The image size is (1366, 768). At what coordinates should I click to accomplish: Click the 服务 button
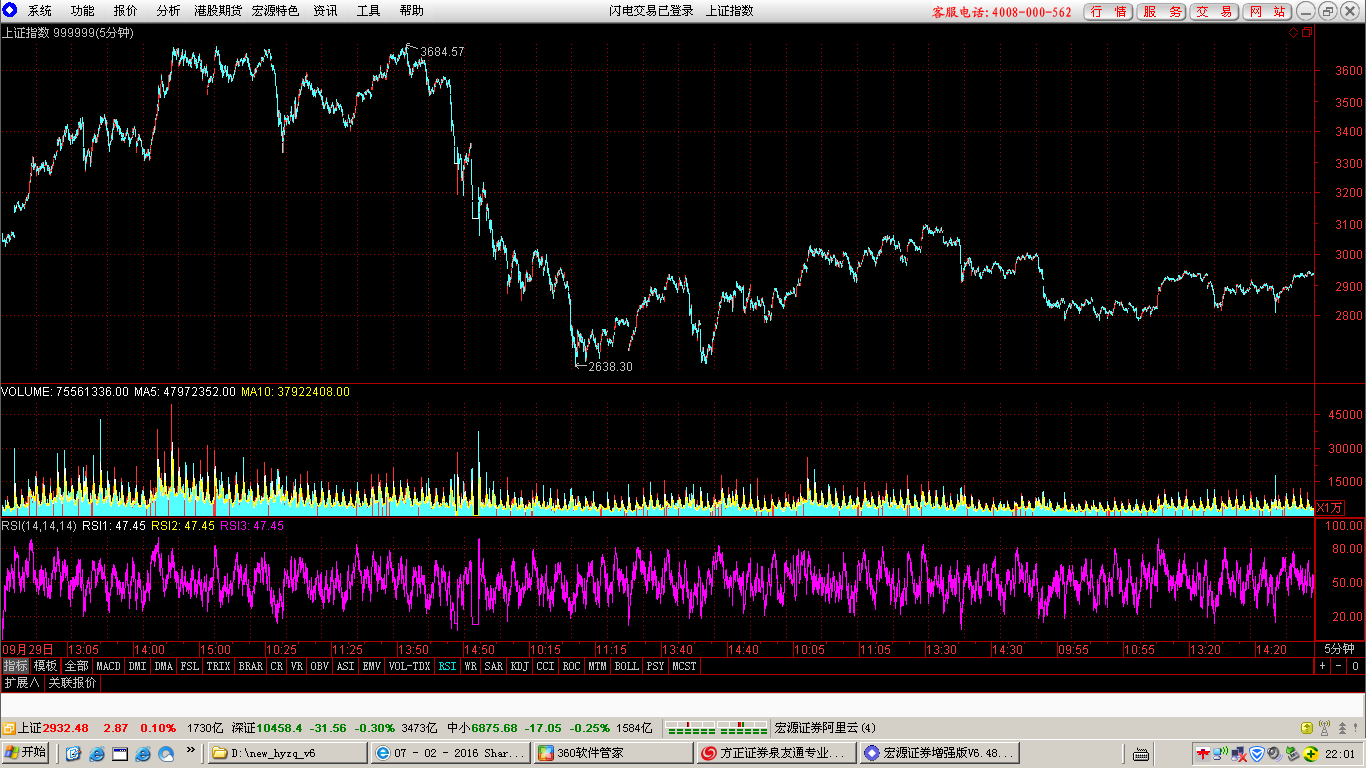(1162, 12)
